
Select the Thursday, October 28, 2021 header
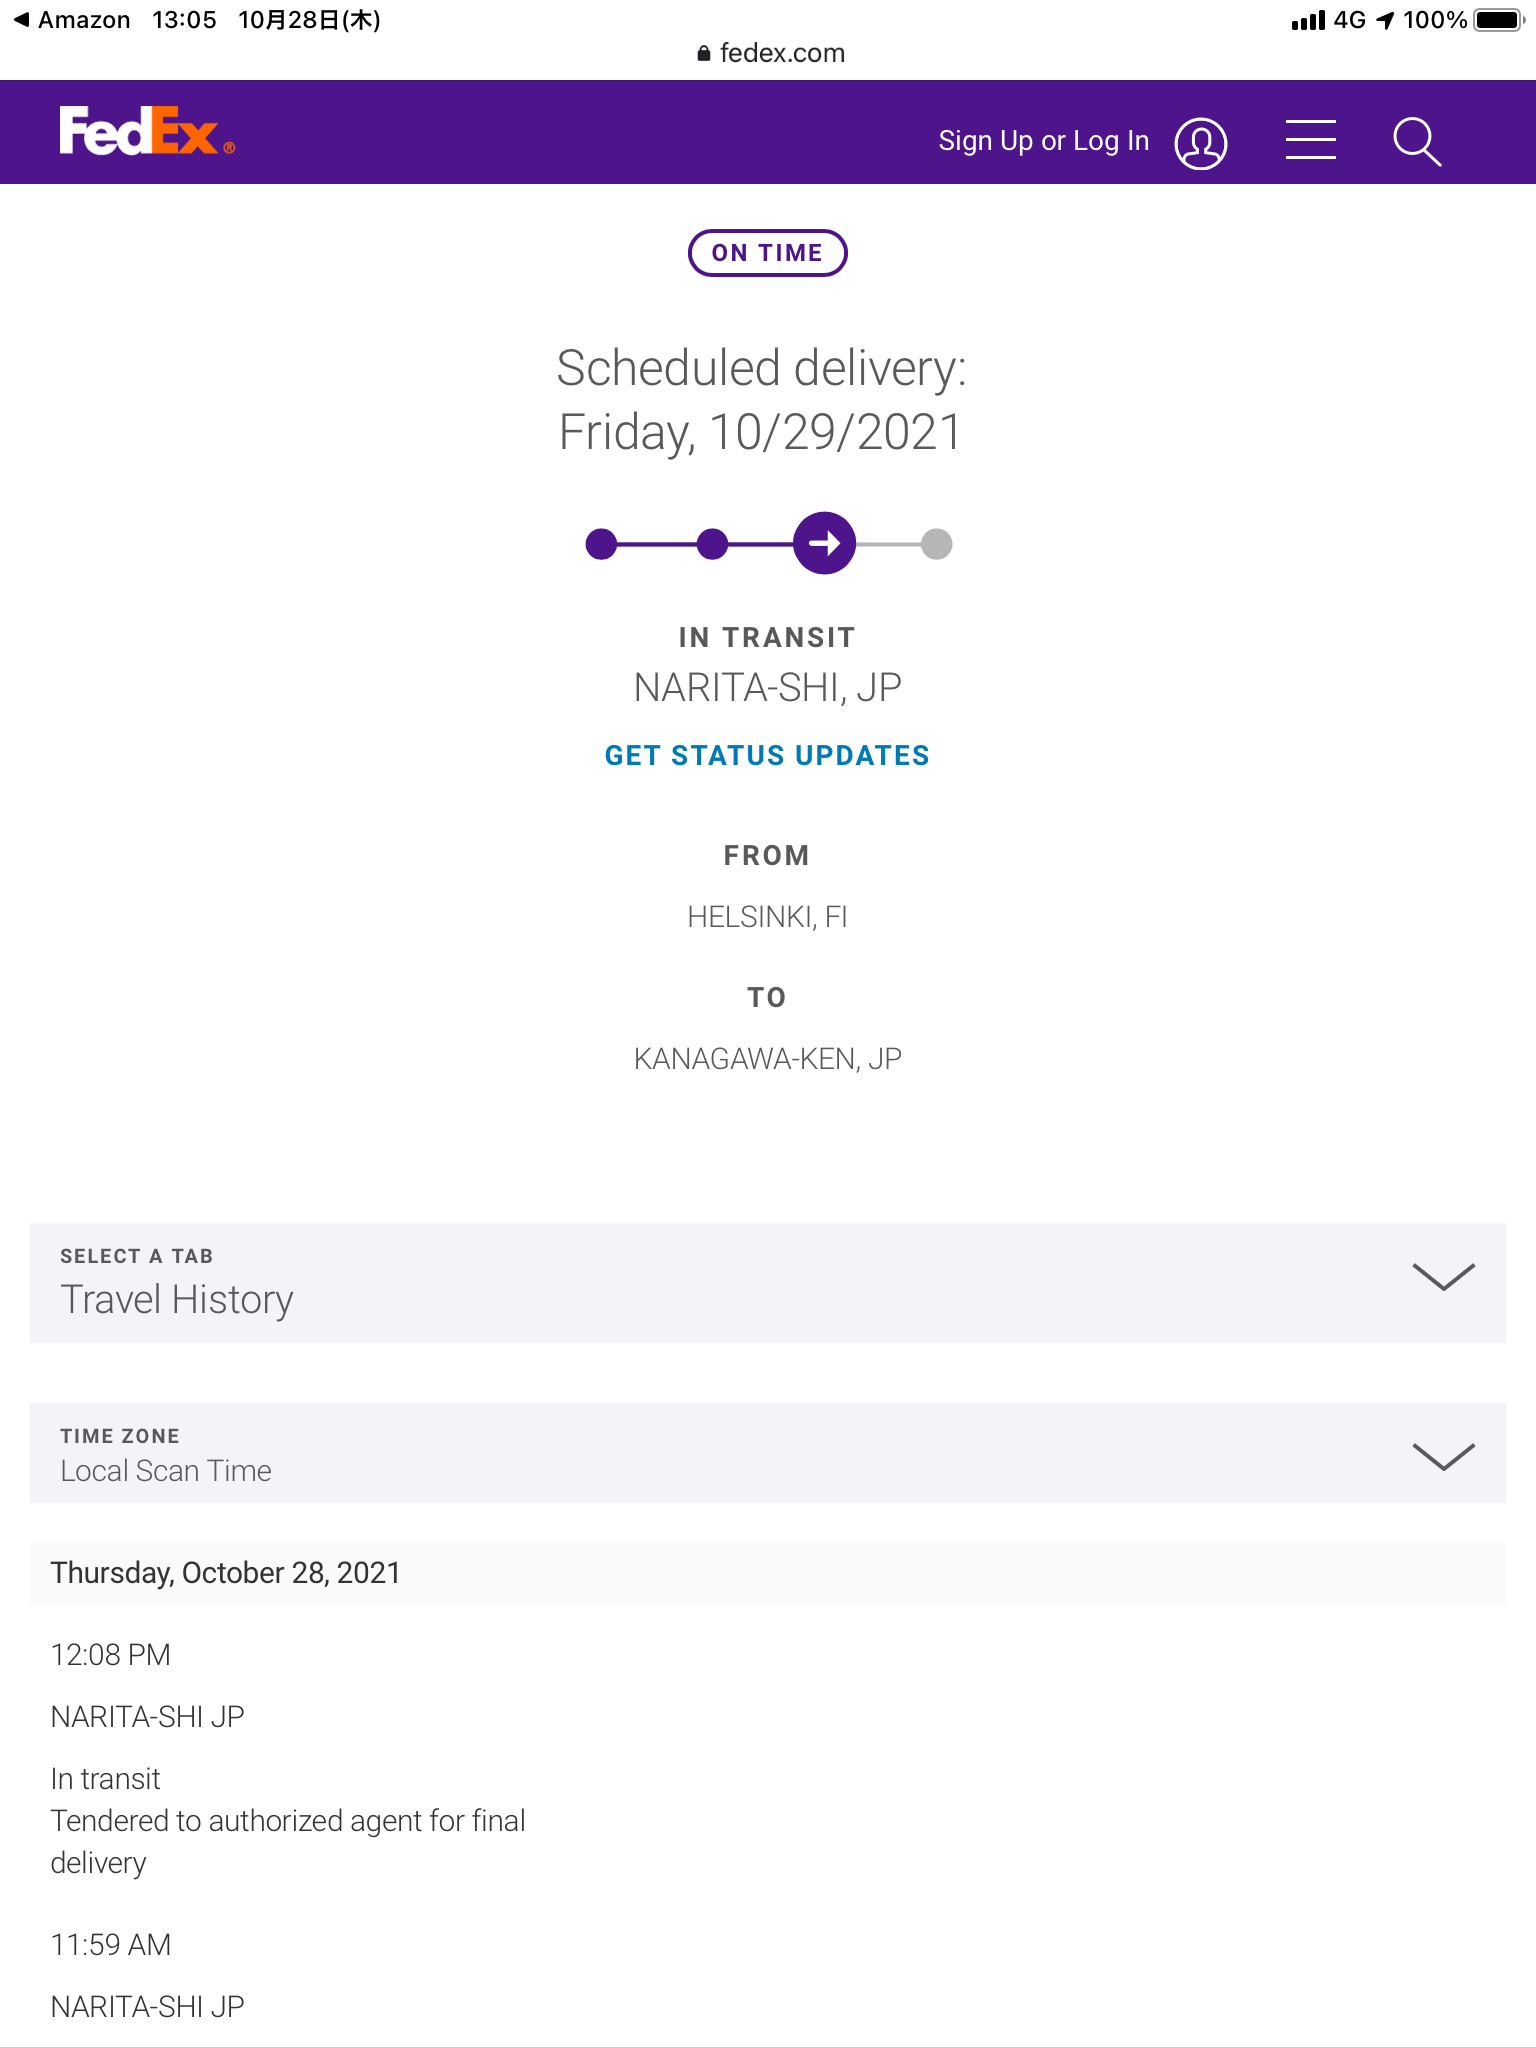tap(226, 1573)
